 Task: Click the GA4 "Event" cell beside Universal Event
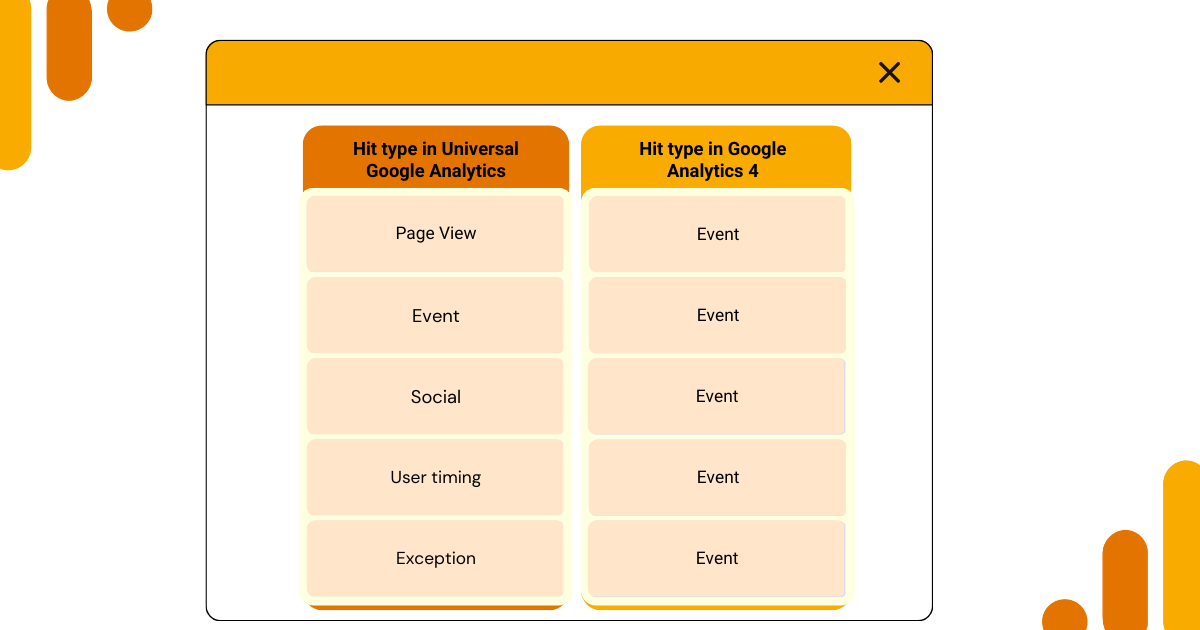(x=717, y=316)
